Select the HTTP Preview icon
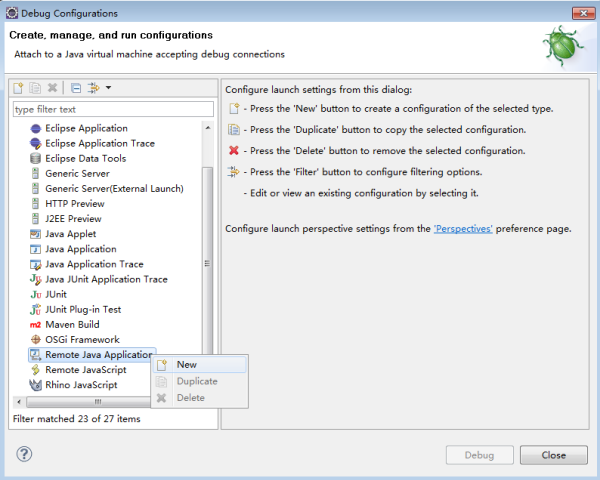The width and height of the screenshot is (600, 480). pyautogui.click(x=35, y=204)
